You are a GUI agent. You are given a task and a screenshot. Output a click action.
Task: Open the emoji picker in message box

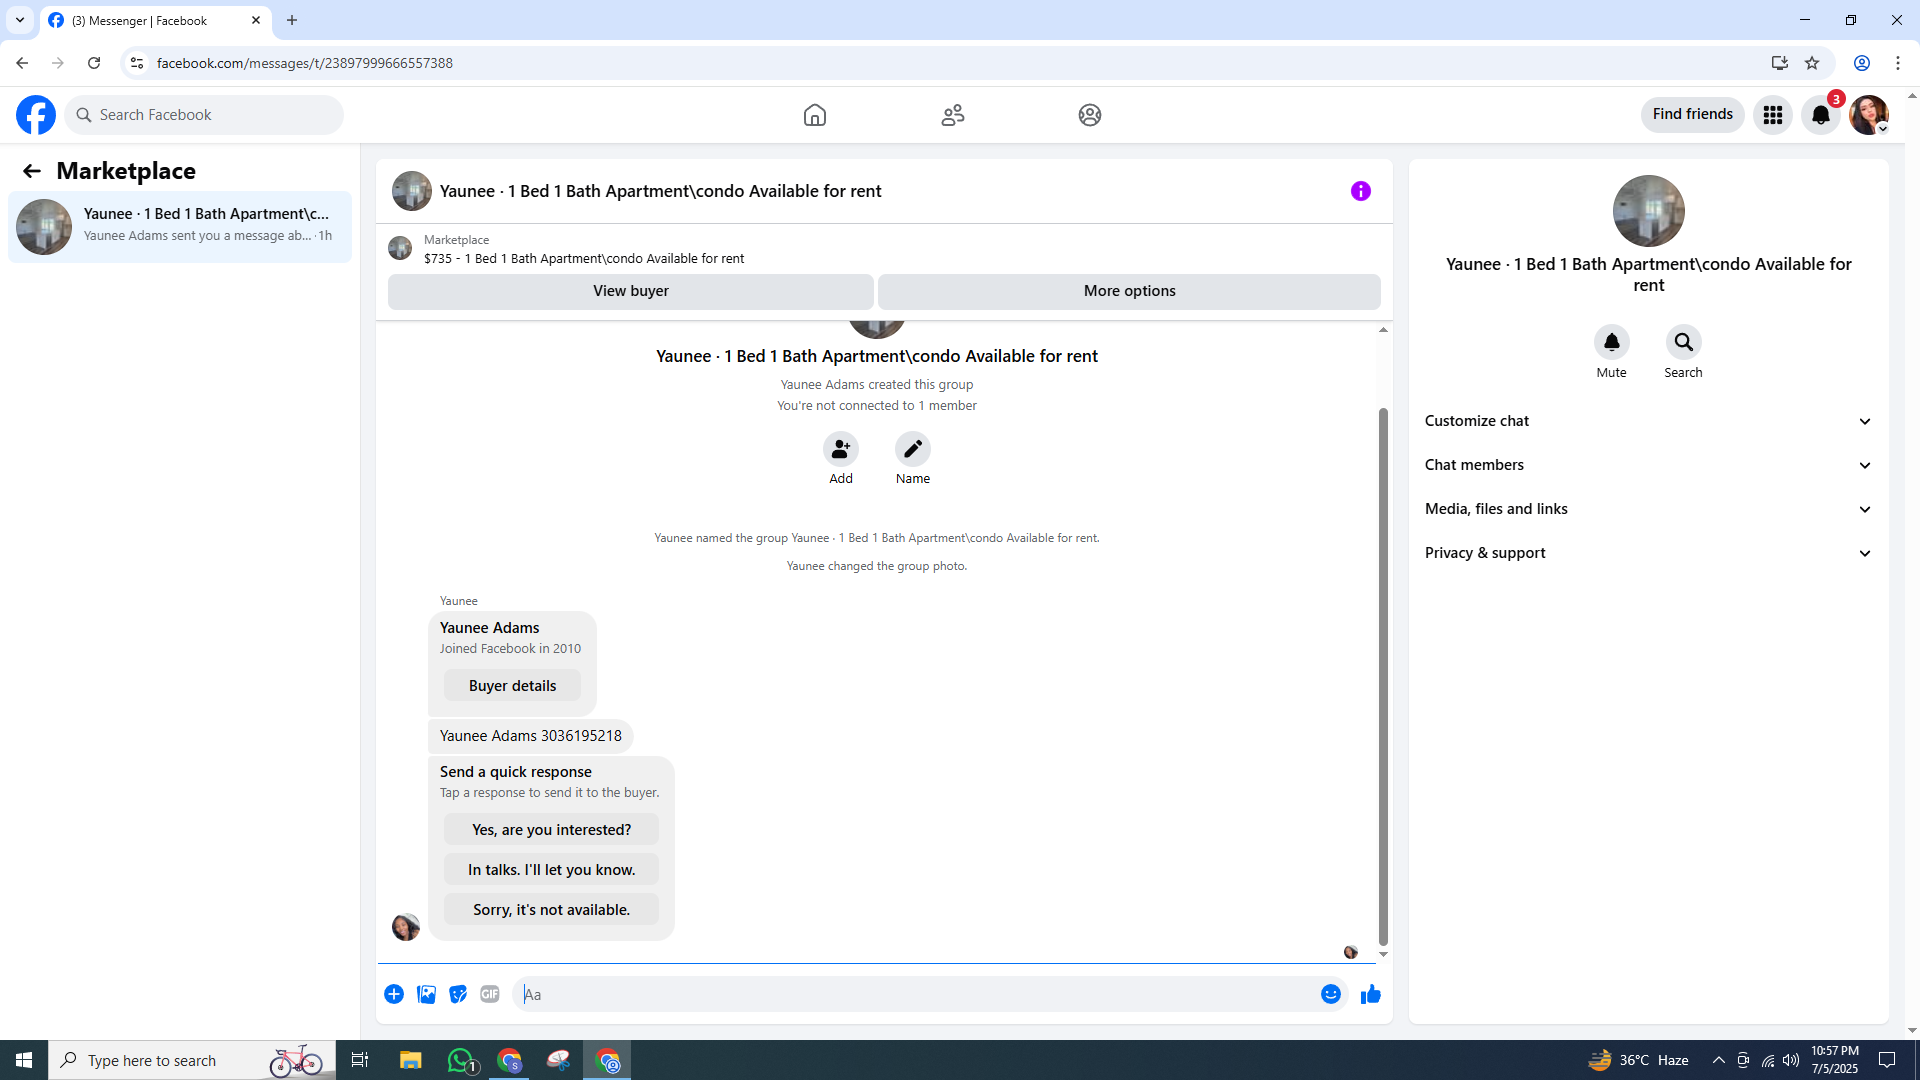click(1330, 994)
